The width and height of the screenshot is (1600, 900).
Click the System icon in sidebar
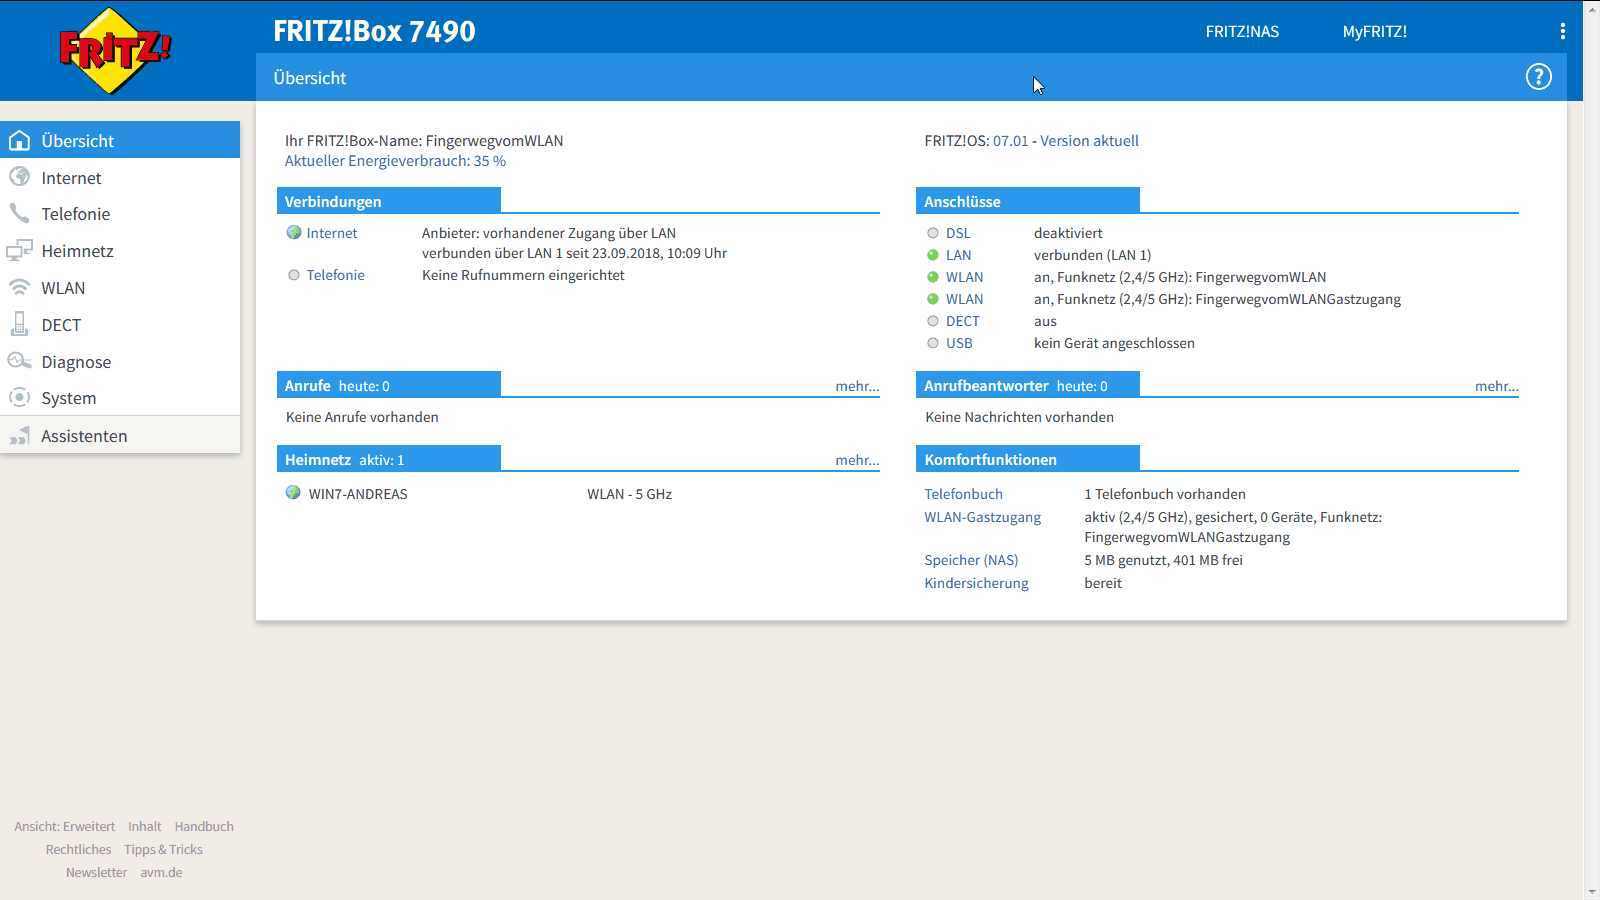coord(19,397)
